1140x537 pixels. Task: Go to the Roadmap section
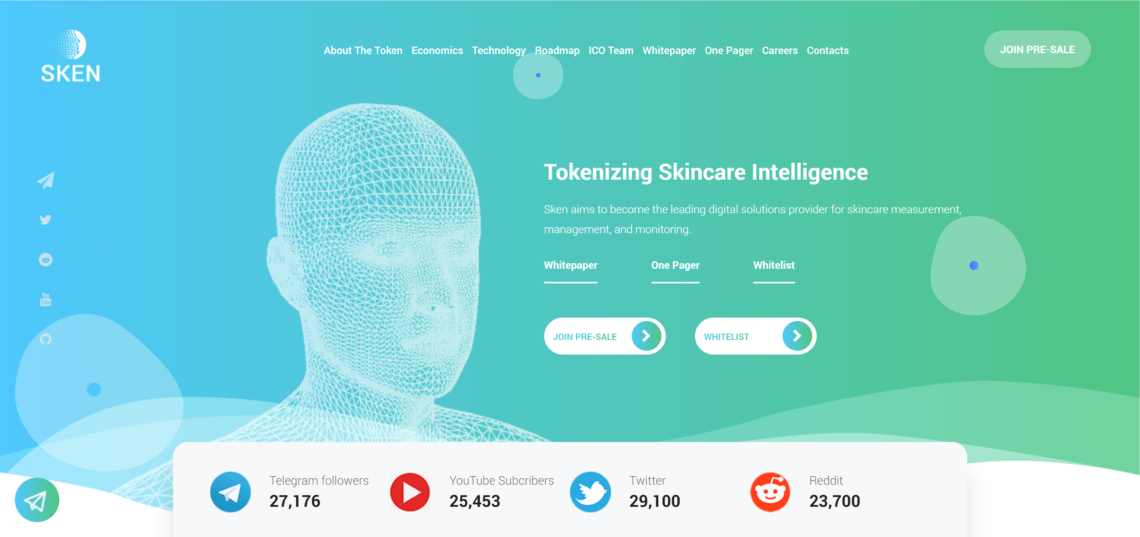tap(557, 51)
